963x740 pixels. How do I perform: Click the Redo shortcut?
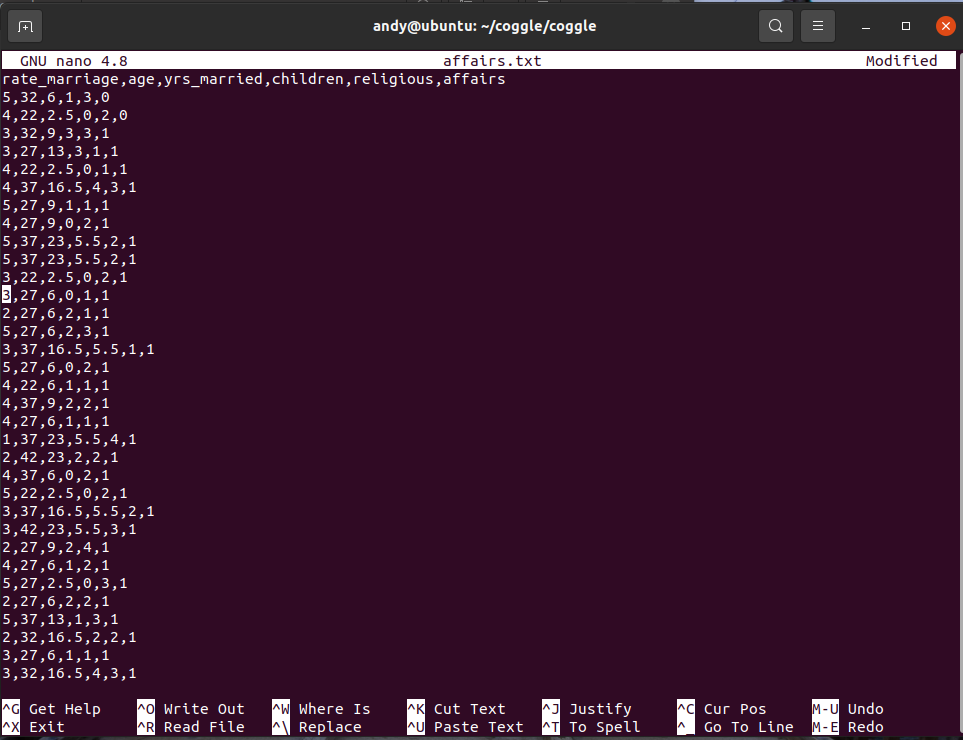848,727
